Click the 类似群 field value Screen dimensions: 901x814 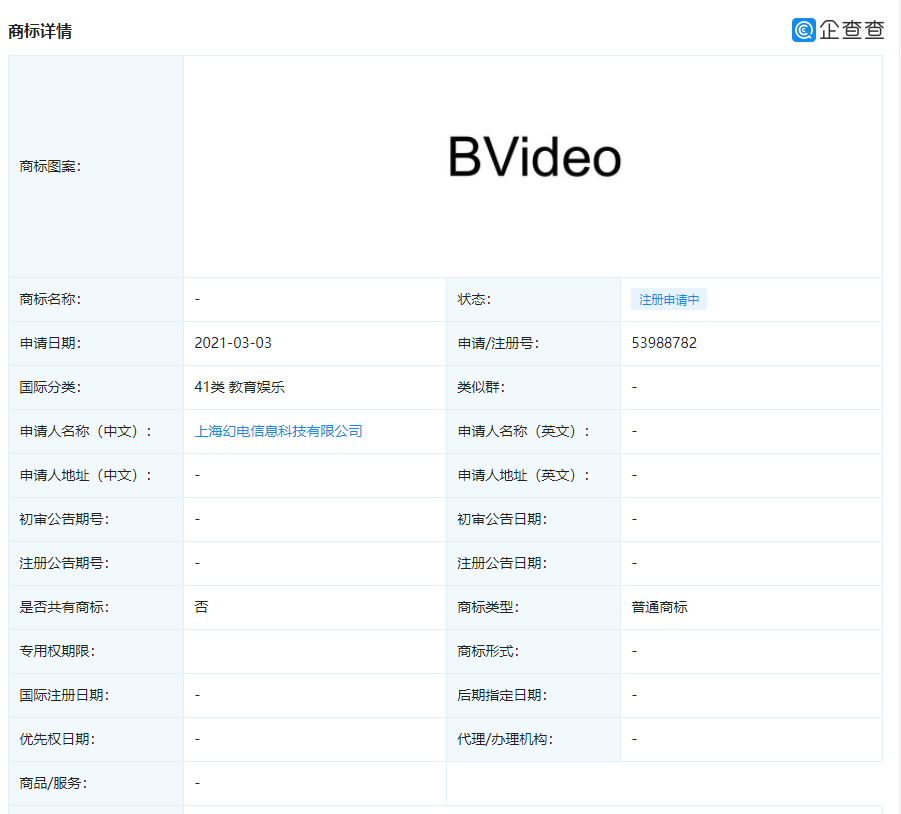[x=634, y=387]
